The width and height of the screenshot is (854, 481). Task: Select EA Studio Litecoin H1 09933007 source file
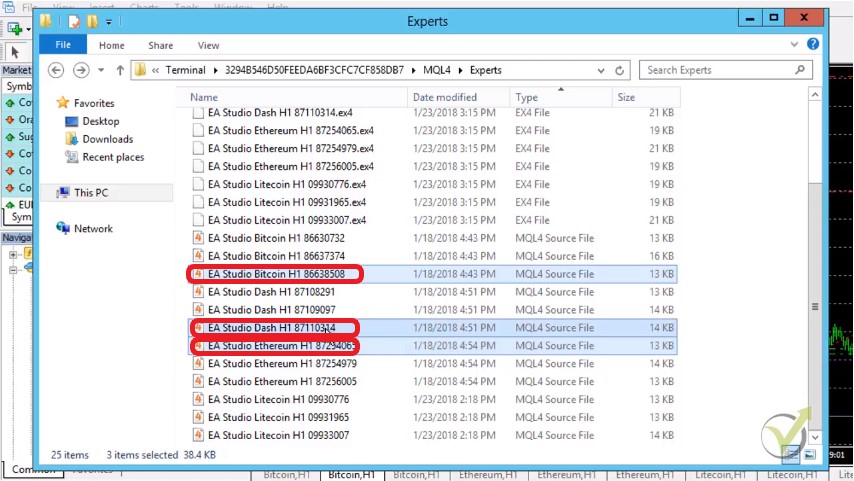278,435
